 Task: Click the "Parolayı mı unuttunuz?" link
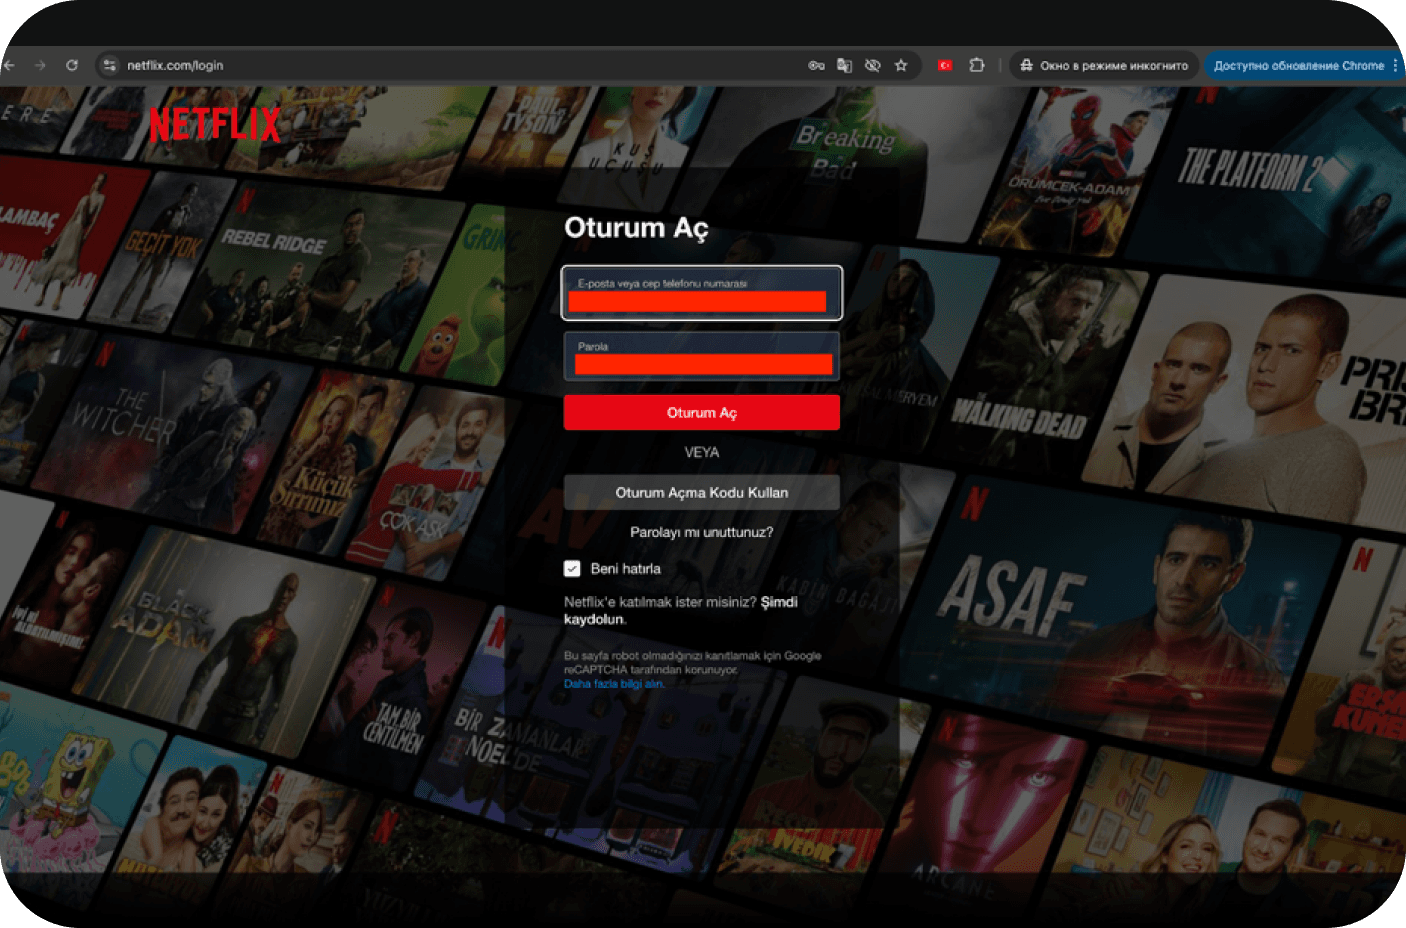pyautogui.click(x=701, y=532)
